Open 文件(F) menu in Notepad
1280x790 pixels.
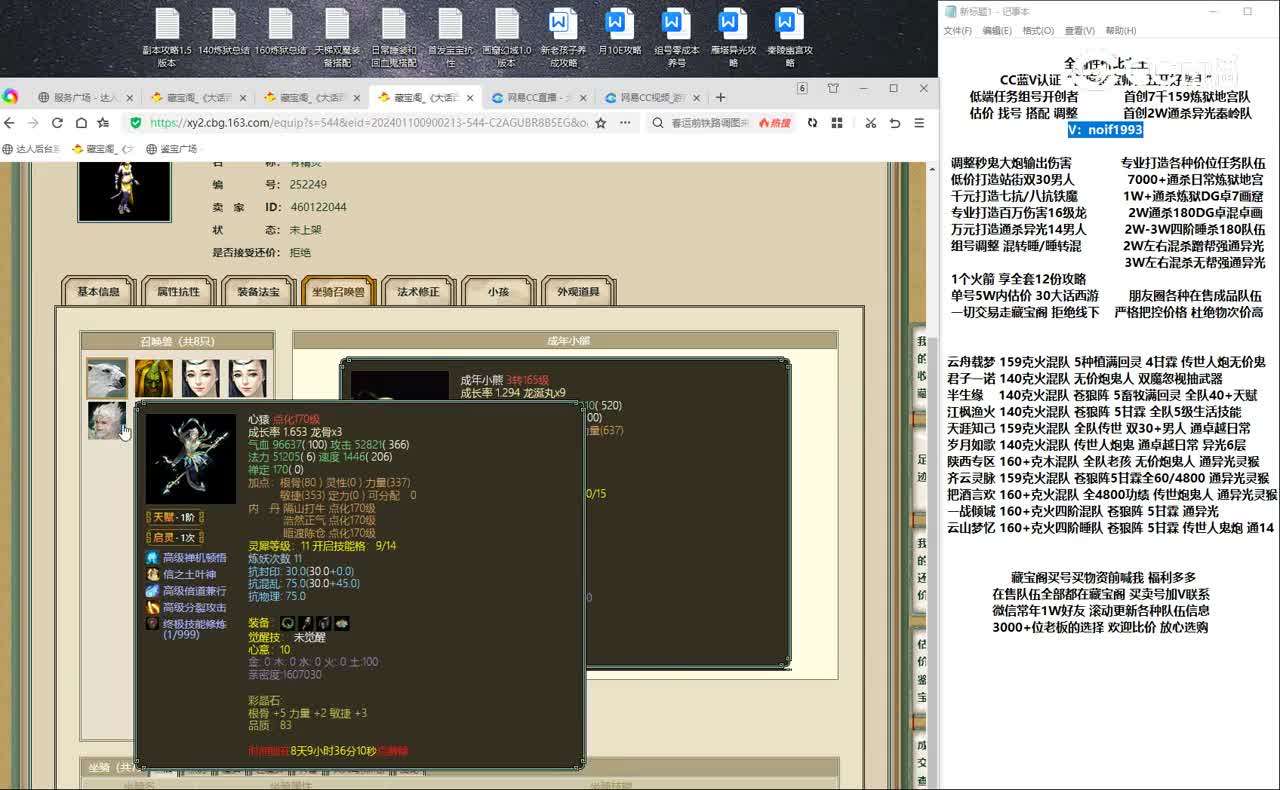(x=957, y=31)
